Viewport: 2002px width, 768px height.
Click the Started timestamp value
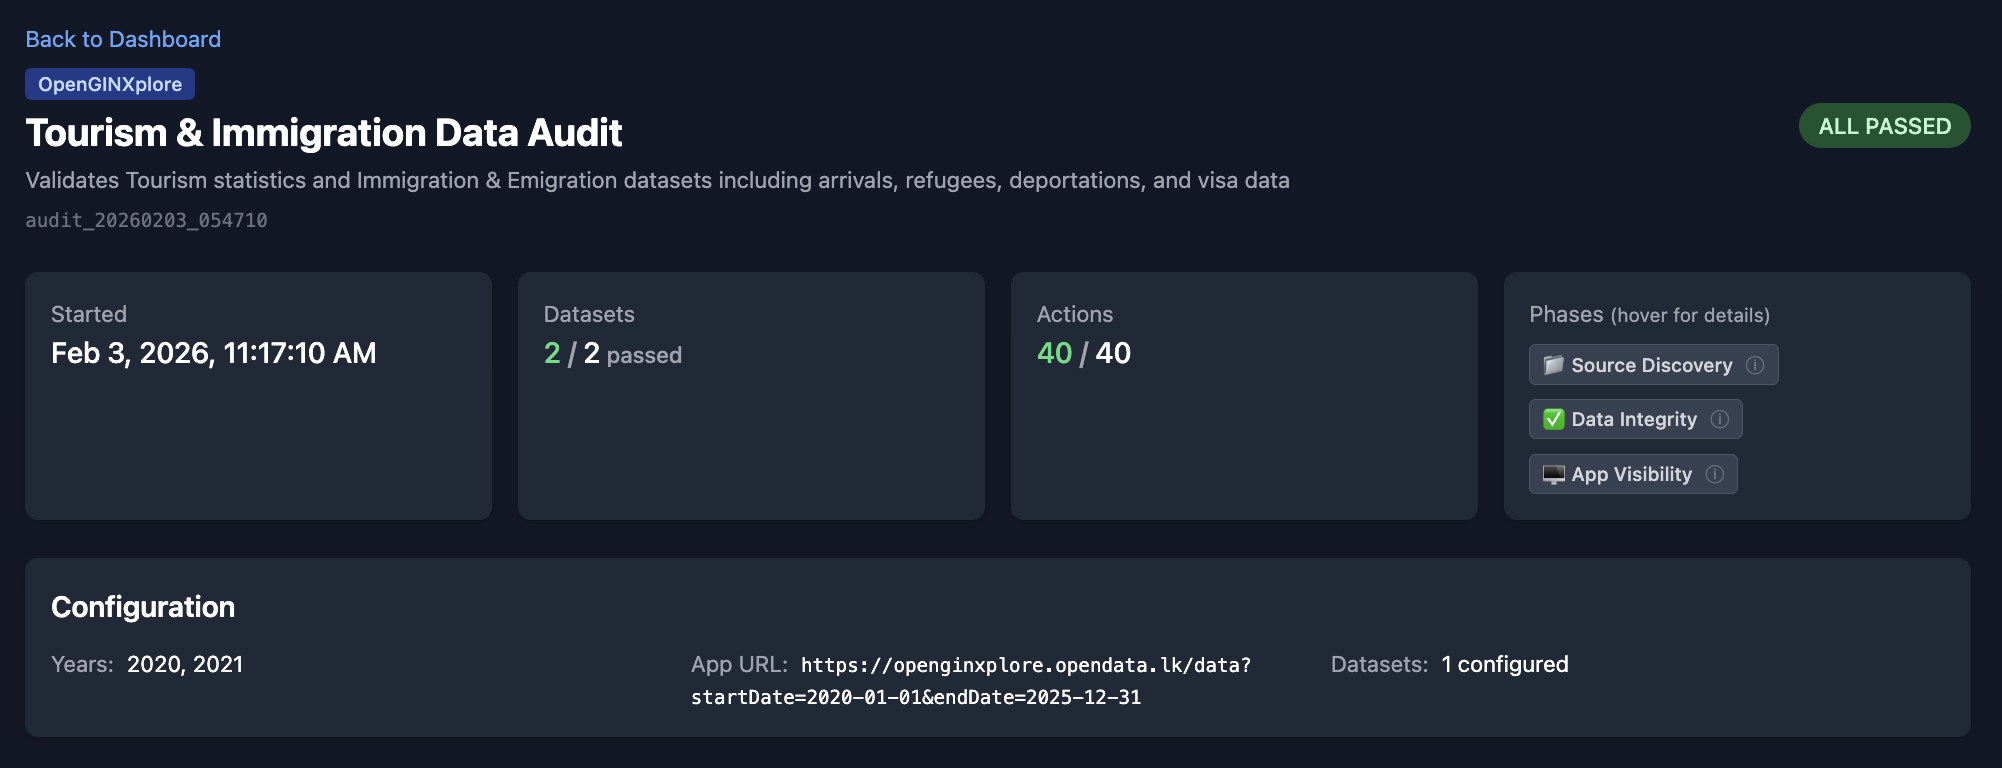tap(213, 353)
